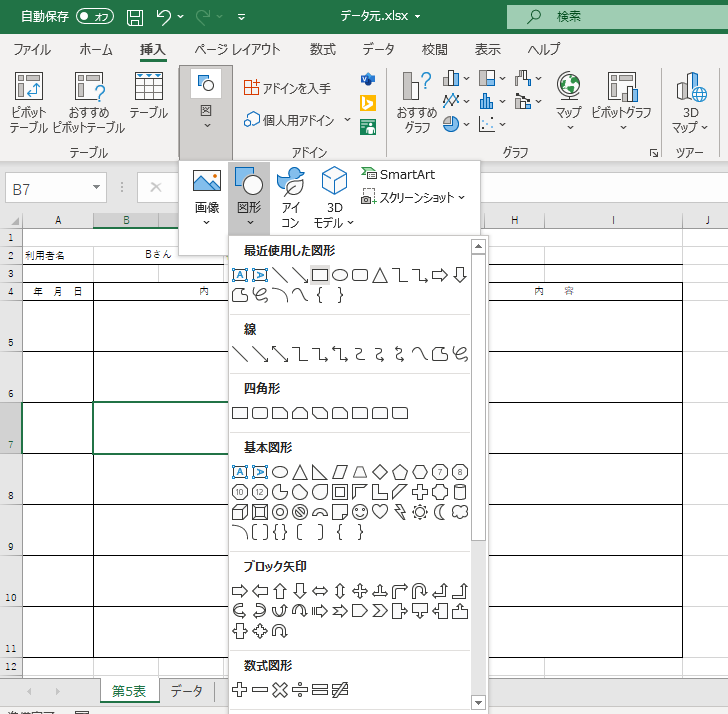Click the Undo arrow icon

point(163,17)
